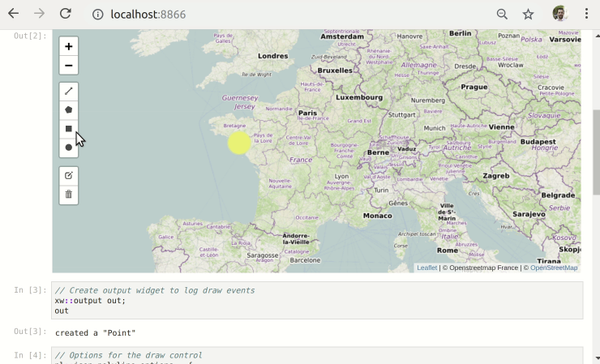This screenshot has width=600, height=364.
Task: Select the draw polygon tool
Action: [x=68, y=110]
